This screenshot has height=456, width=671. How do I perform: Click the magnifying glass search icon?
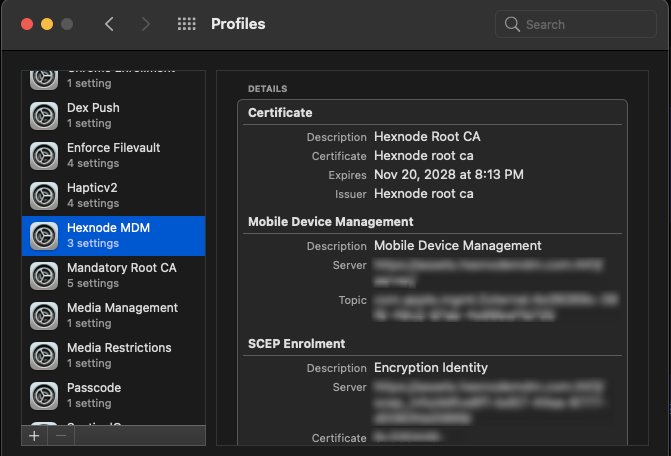coord(512,24)
